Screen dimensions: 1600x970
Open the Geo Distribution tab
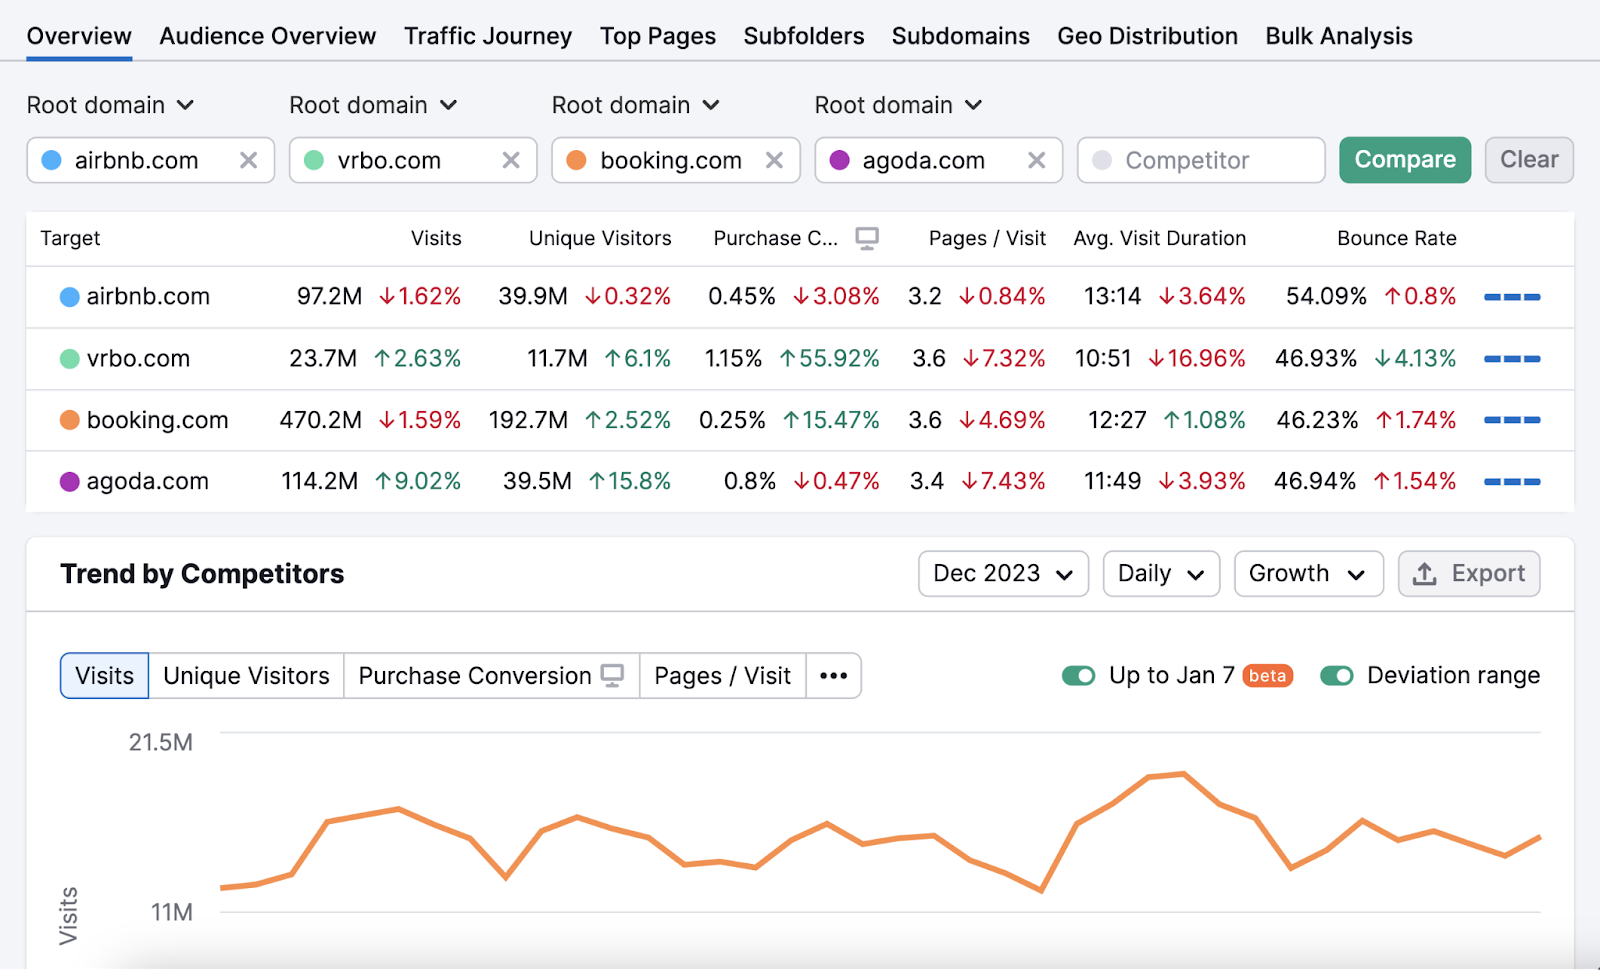click(1147, 35)
